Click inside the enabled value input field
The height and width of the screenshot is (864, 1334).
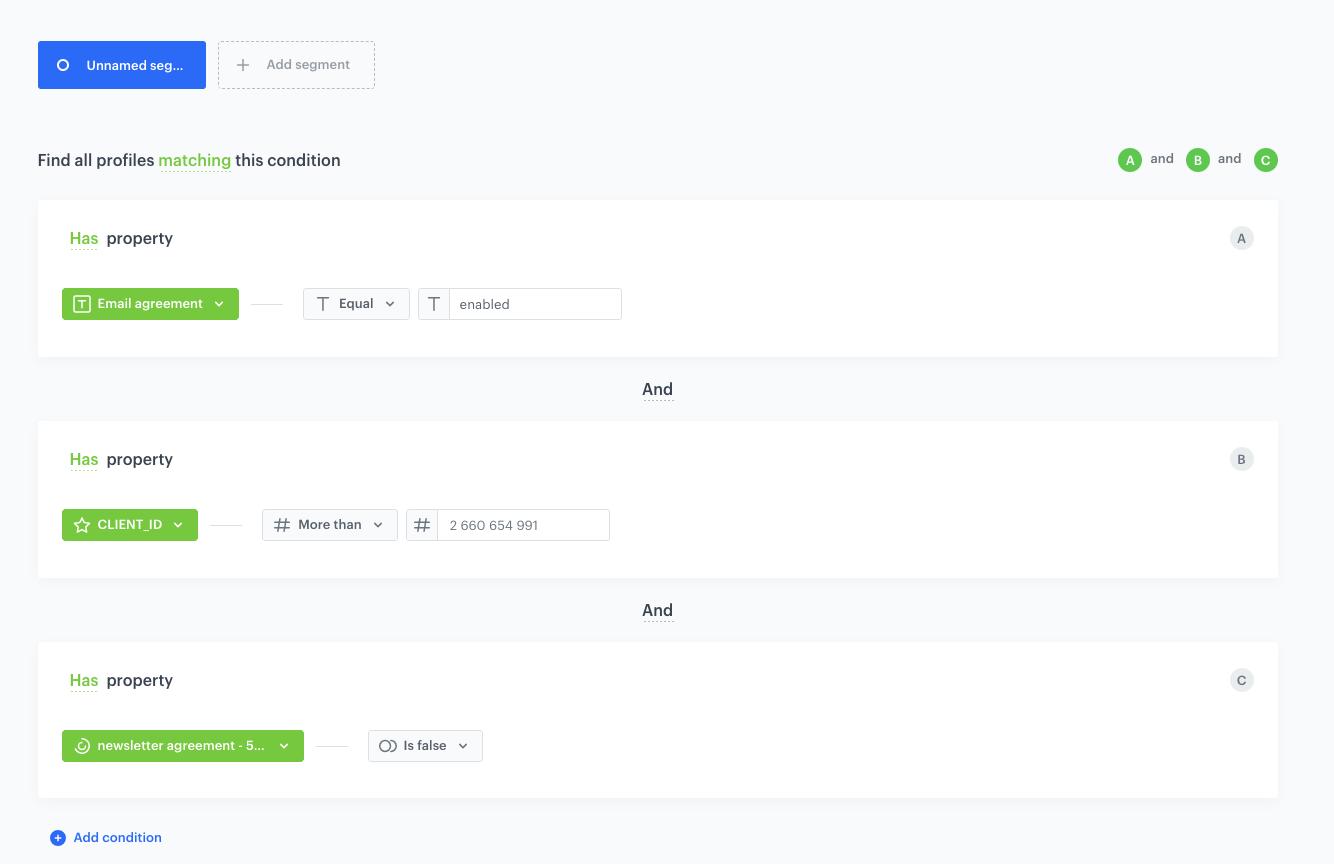(x=535, y=303)
